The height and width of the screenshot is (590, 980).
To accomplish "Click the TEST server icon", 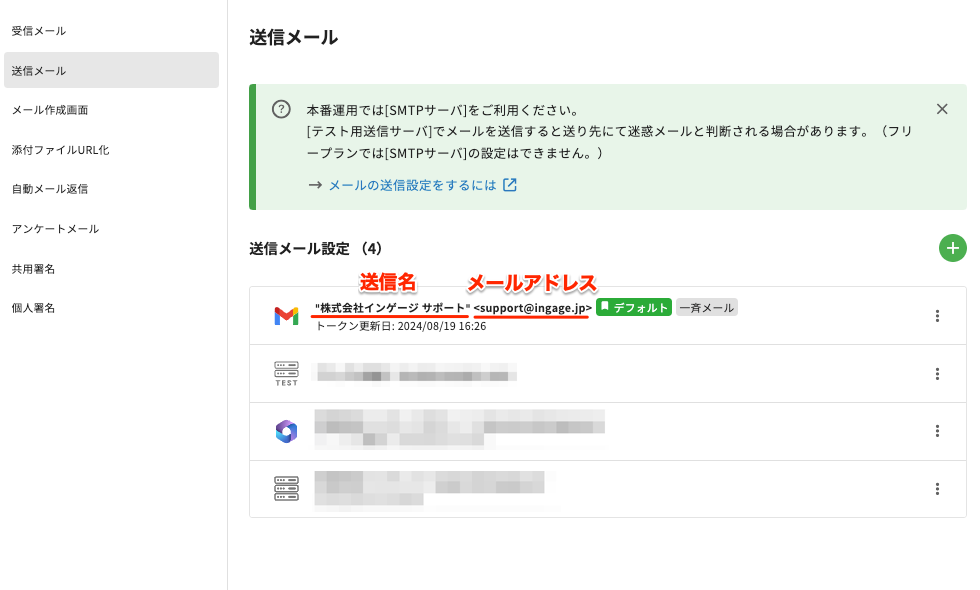I will pyautogui.click(x=286, y=374).
